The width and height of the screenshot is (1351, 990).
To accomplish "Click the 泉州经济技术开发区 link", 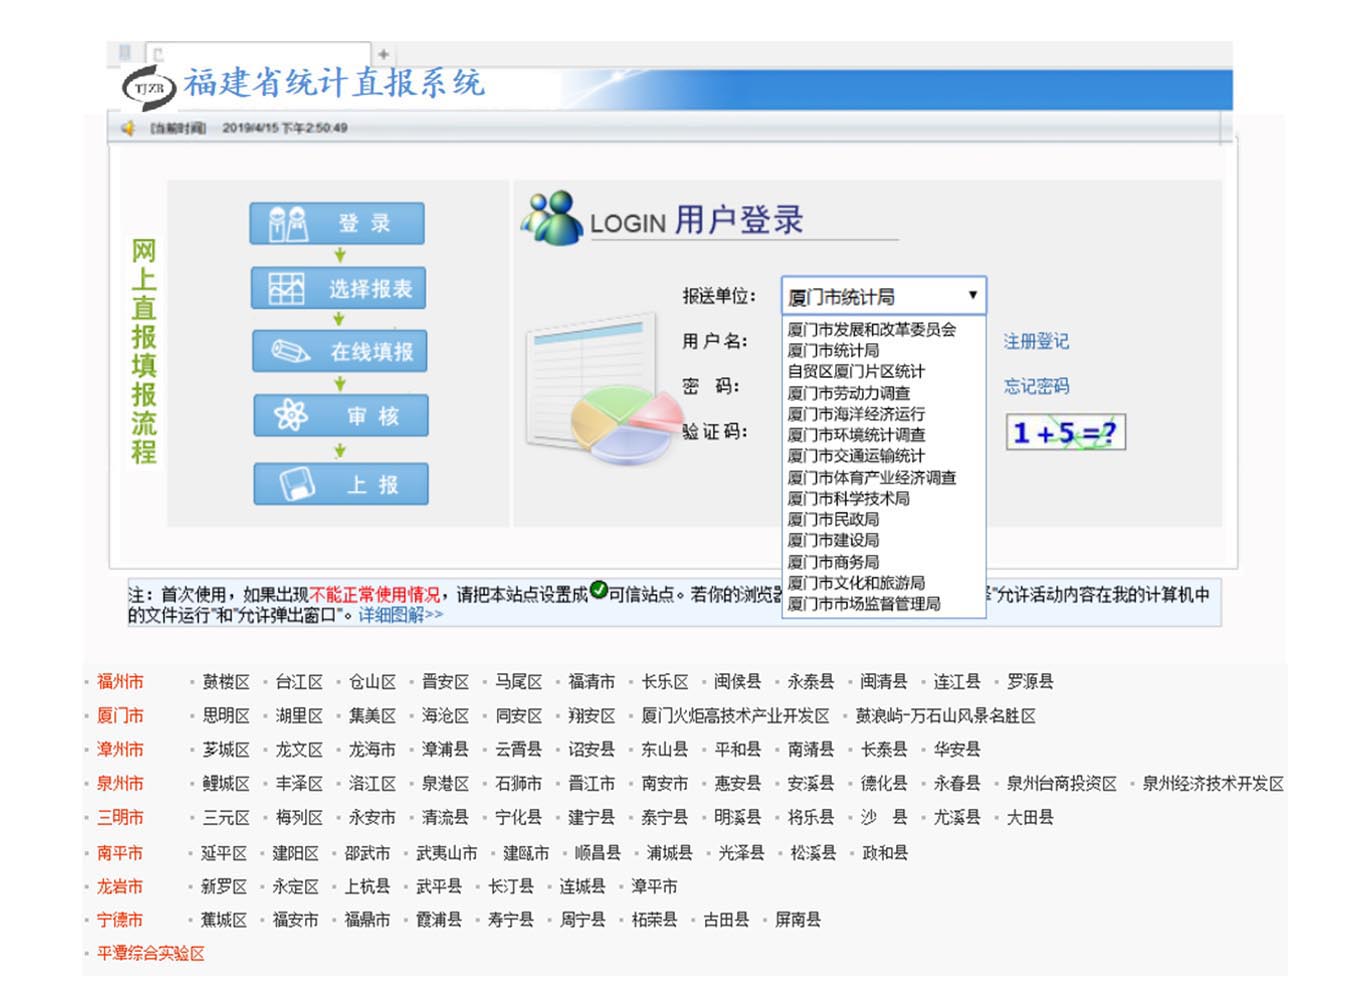I will [x=1213, y=784].
